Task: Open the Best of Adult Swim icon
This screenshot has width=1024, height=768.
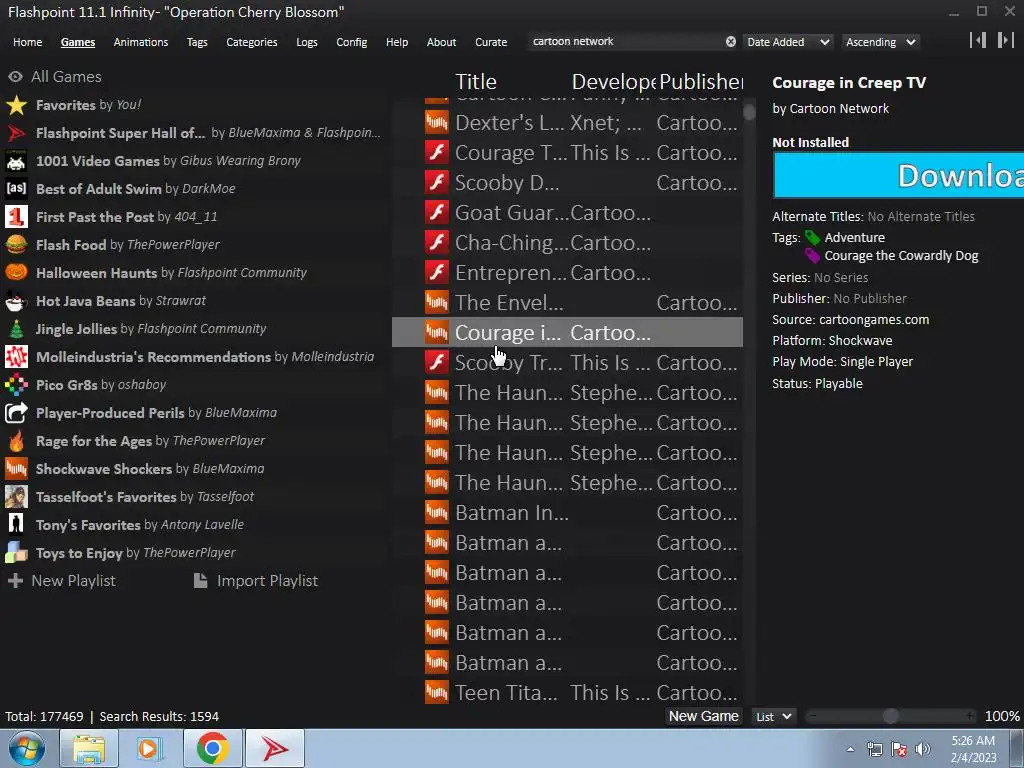Action: click(16, 189)
